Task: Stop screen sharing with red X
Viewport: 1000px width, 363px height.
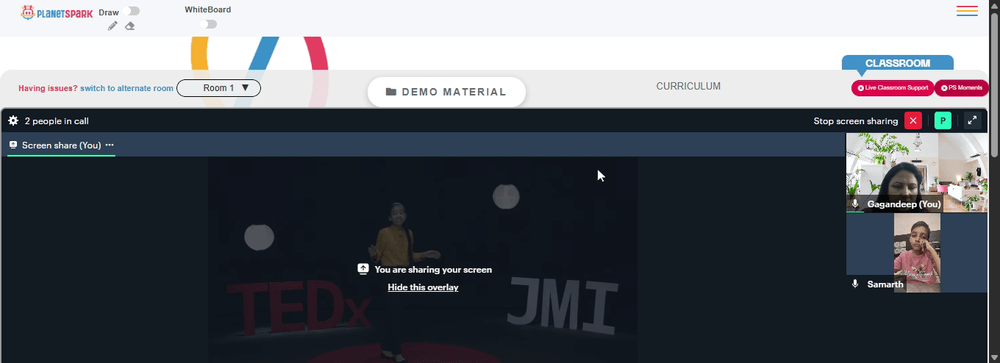Action: [913, 121]
